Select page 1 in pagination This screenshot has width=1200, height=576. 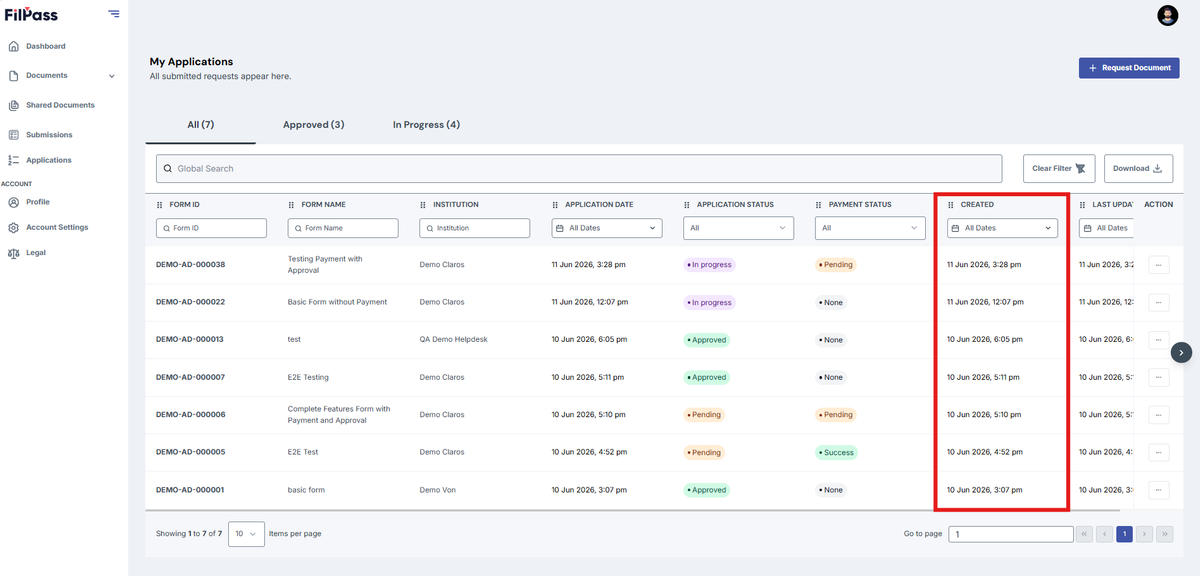(1124, 534)
